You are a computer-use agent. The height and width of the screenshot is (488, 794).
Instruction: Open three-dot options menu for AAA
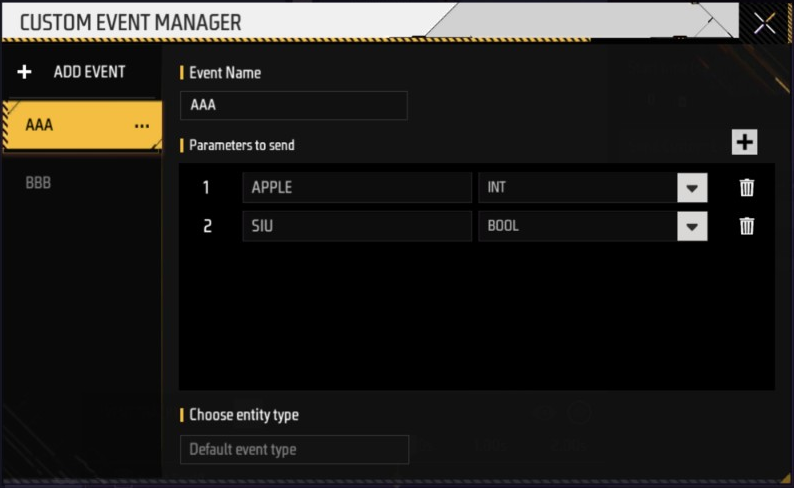141,126
